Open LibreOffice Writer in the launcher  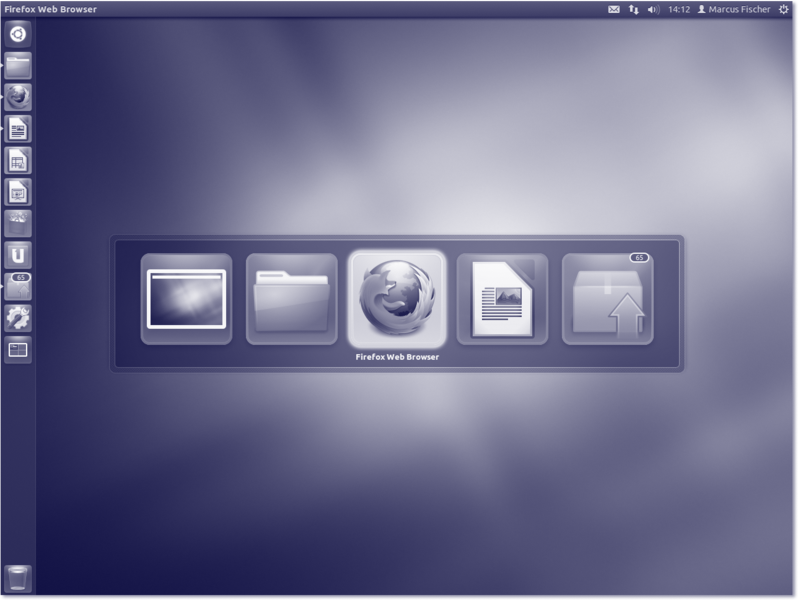coord(18,129)
